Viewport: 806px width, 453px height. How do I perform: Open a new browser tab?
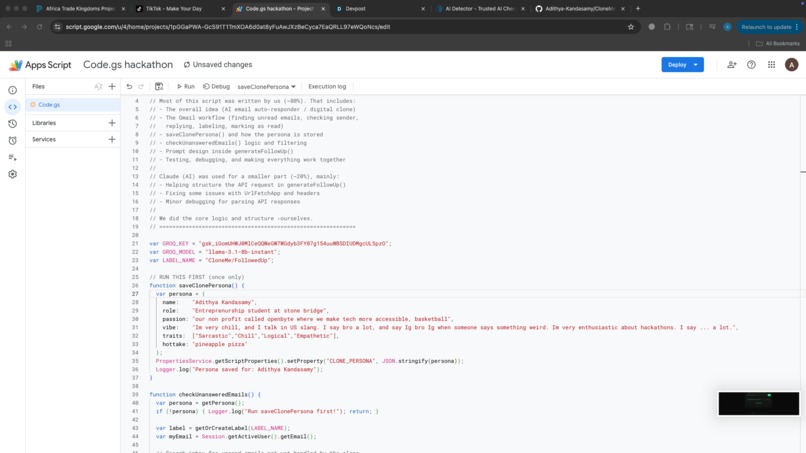[638, 9]
